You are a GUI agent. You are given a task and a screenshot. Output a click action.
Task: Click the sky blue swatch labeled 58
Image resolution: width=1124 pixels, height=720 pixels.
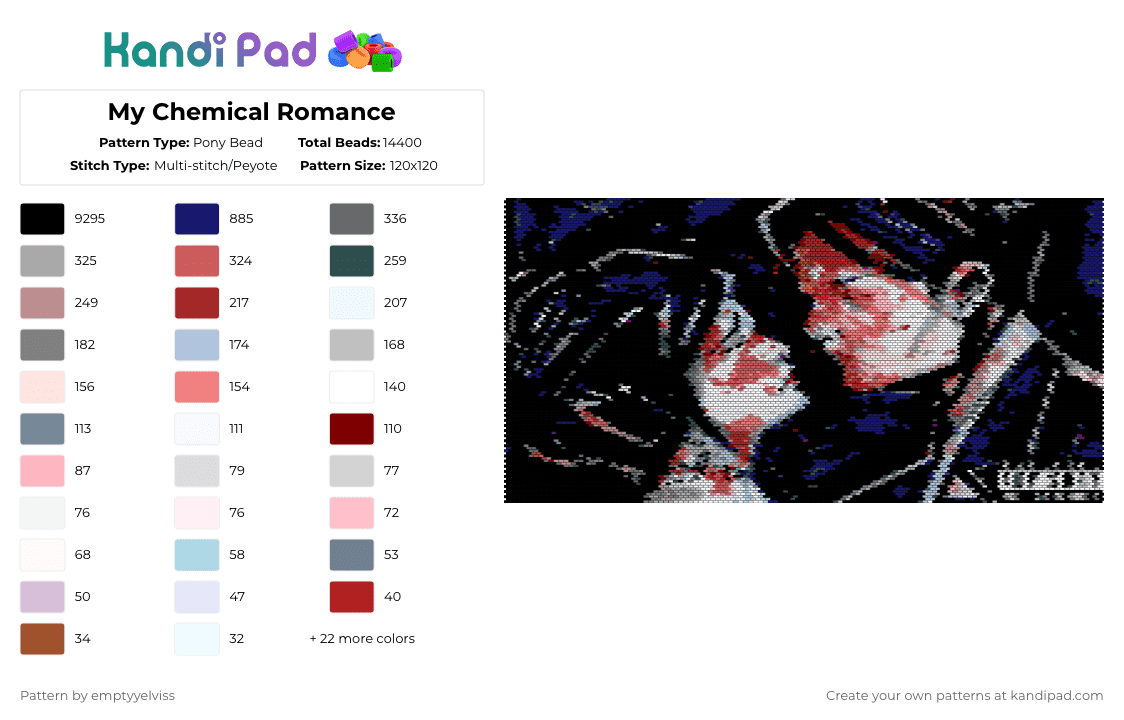(x=197, y=555)
